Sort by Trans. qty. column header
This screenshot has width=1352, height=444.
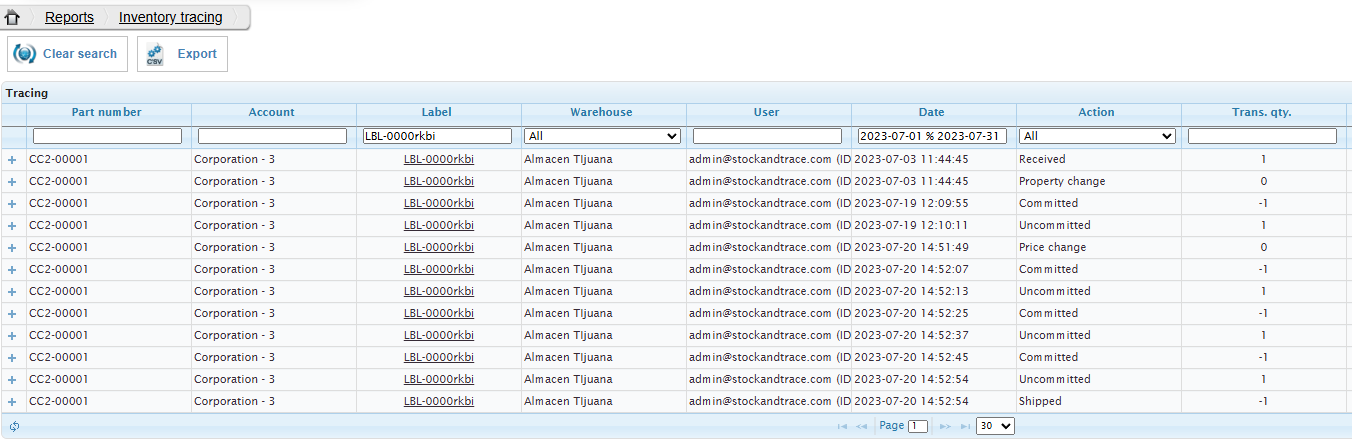pos(1262,113)
